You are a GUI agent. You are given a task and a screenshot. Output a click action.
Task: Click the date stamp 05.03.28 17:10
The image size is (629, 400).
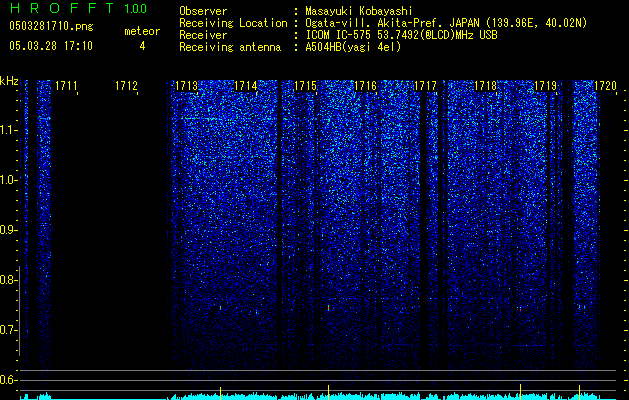(x=51, y=46)
